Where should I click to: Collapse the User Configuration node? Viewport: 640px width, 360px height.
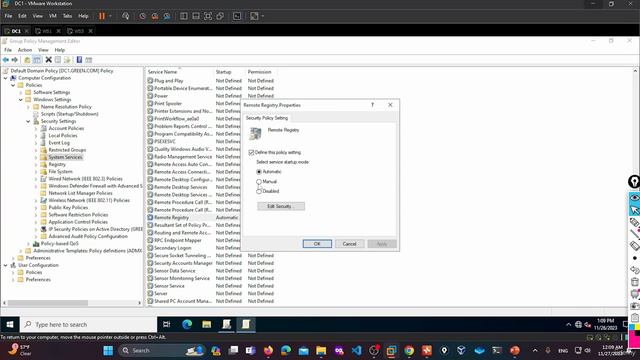(6, 265)
